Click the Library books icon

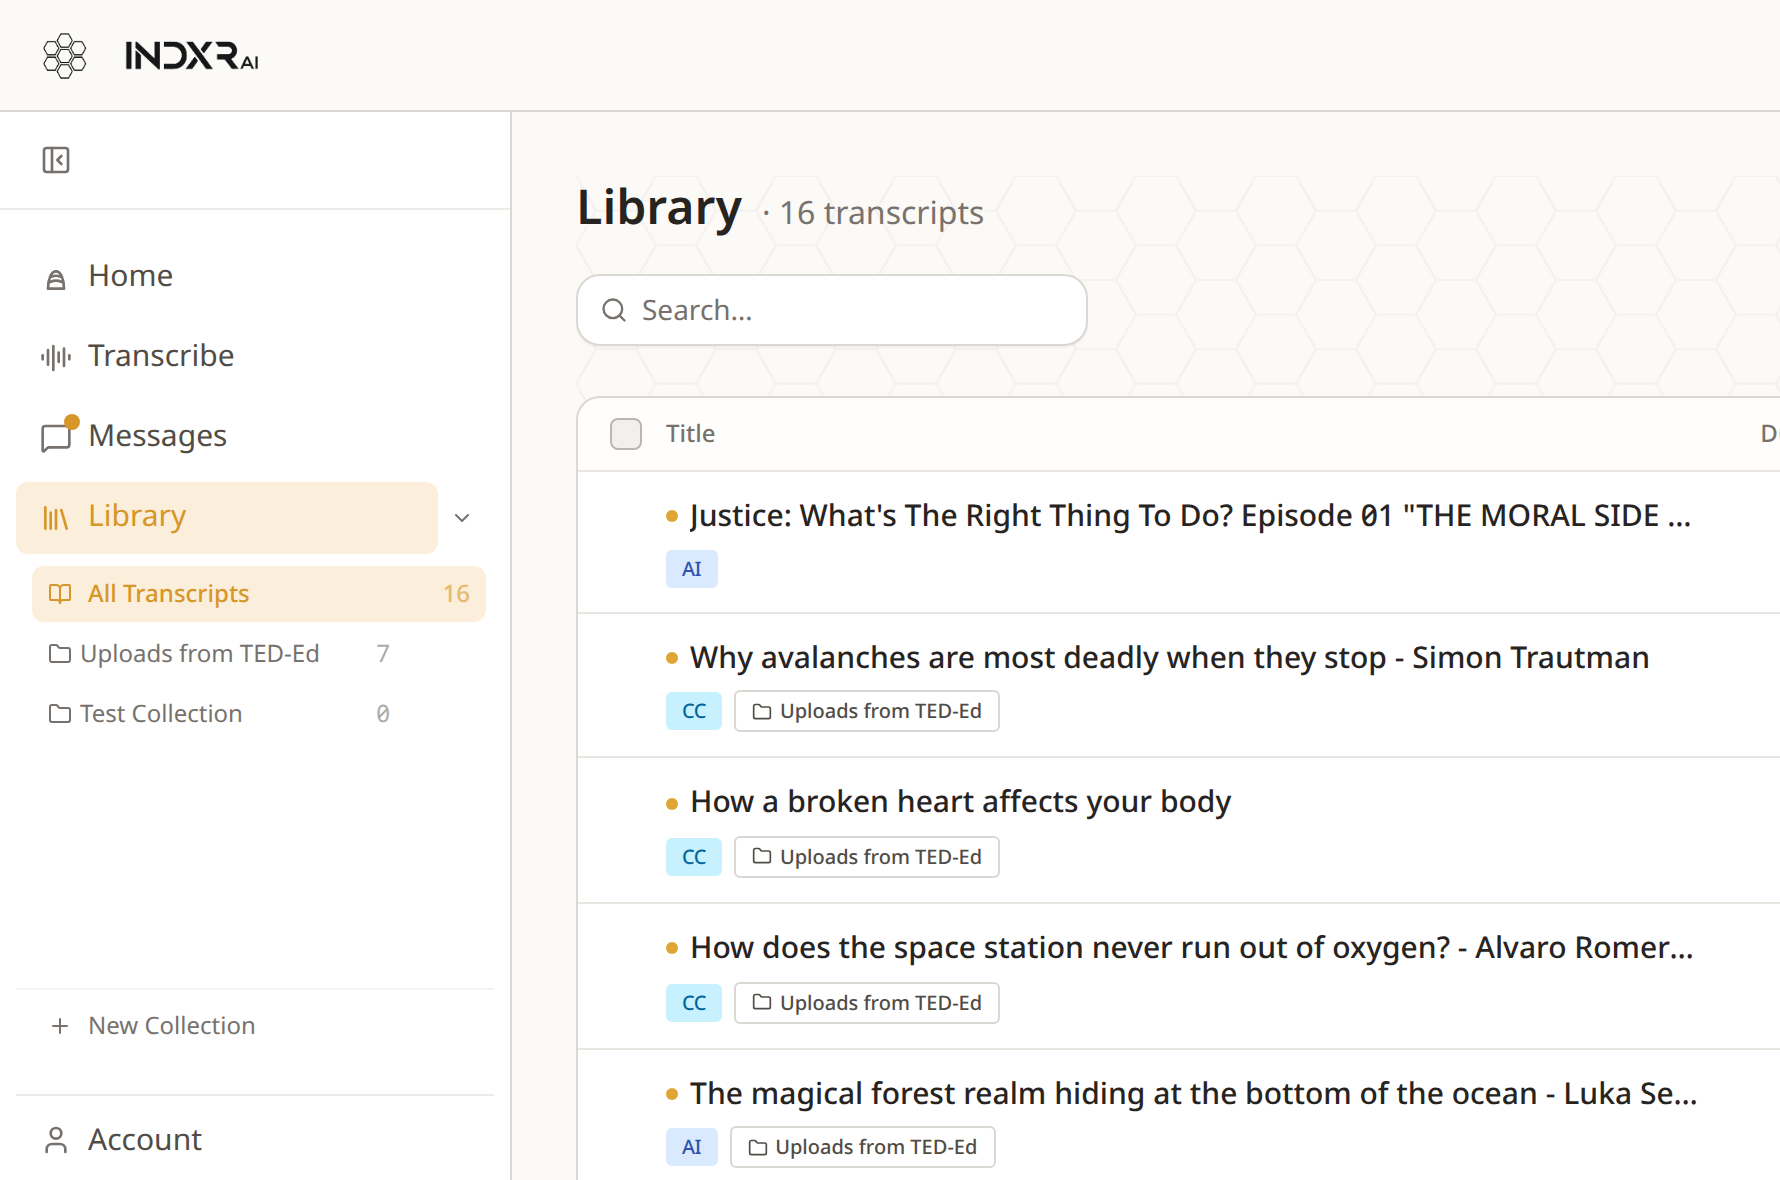pos(56,518)
